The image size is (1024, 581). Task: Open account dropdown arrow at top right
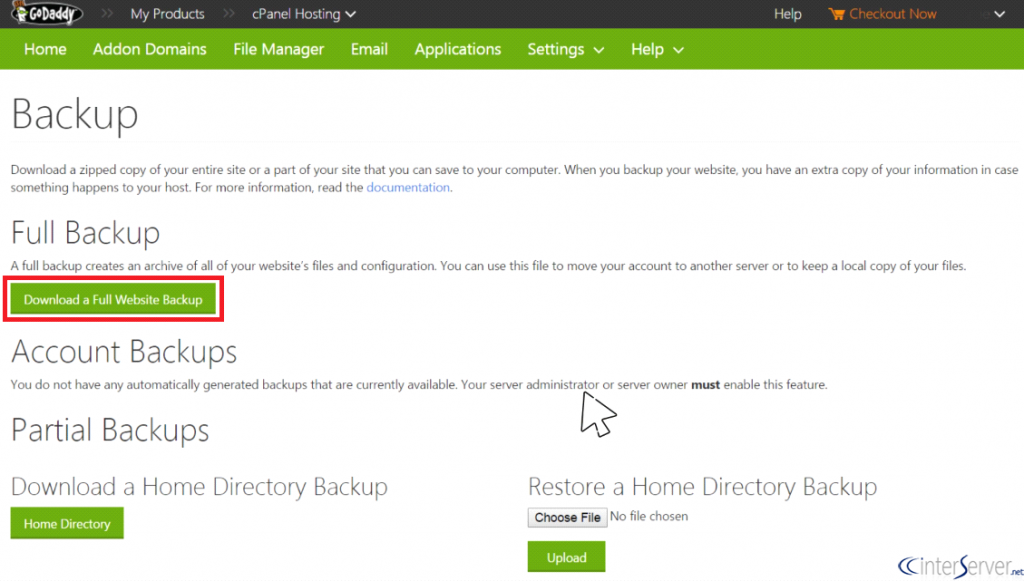[x=998, y=14]
